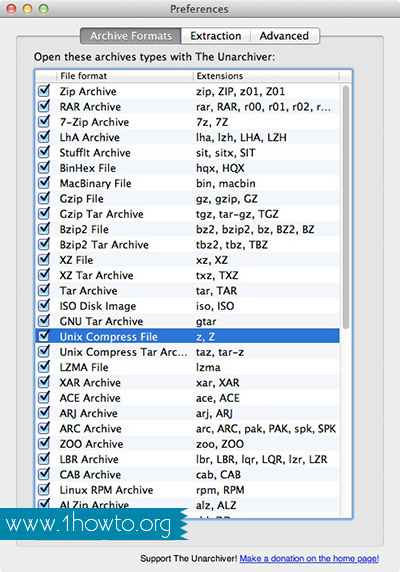Click the 'arc, ARC, pak, PAK, spk, SPK' cell
This screenshot has height=572, width=400.
coord(266,428)
